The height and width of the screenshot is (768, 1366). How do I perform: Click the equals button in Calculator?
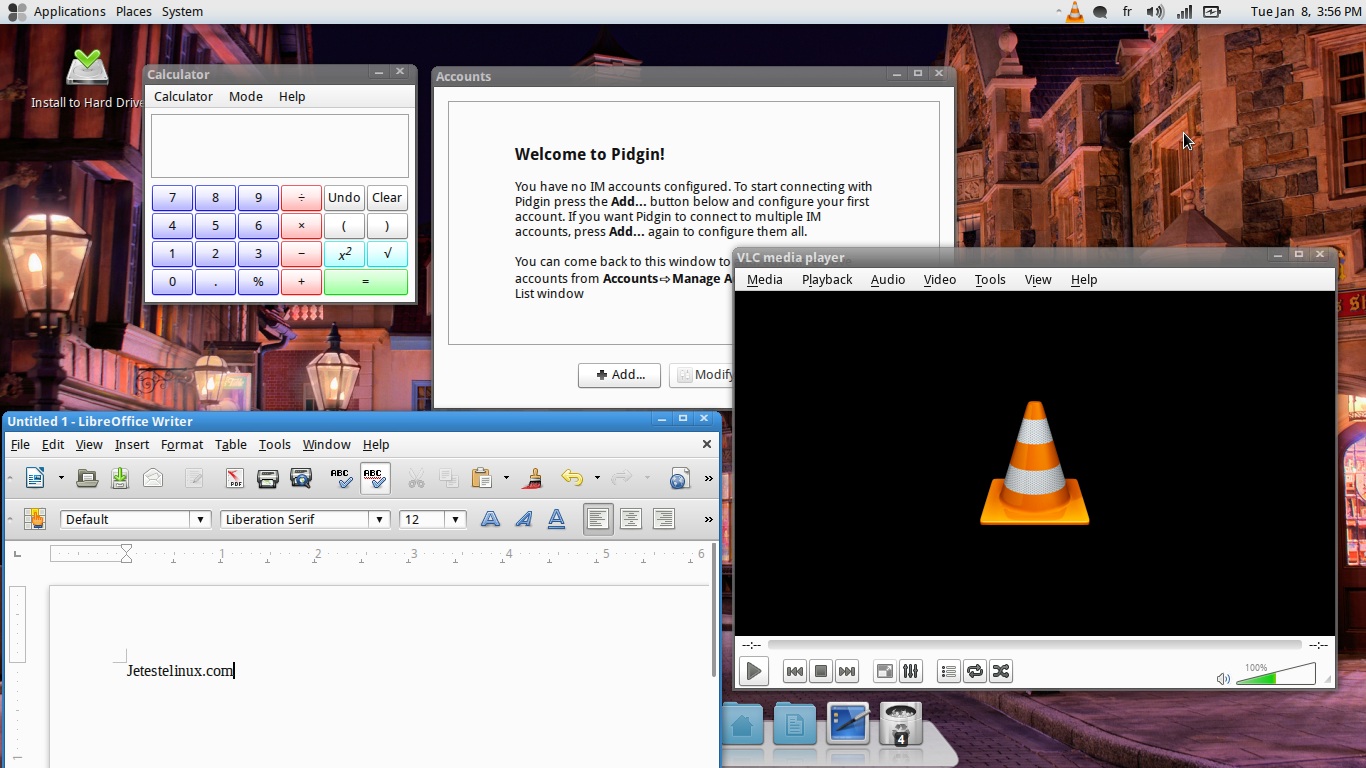(x=366, y=282)
